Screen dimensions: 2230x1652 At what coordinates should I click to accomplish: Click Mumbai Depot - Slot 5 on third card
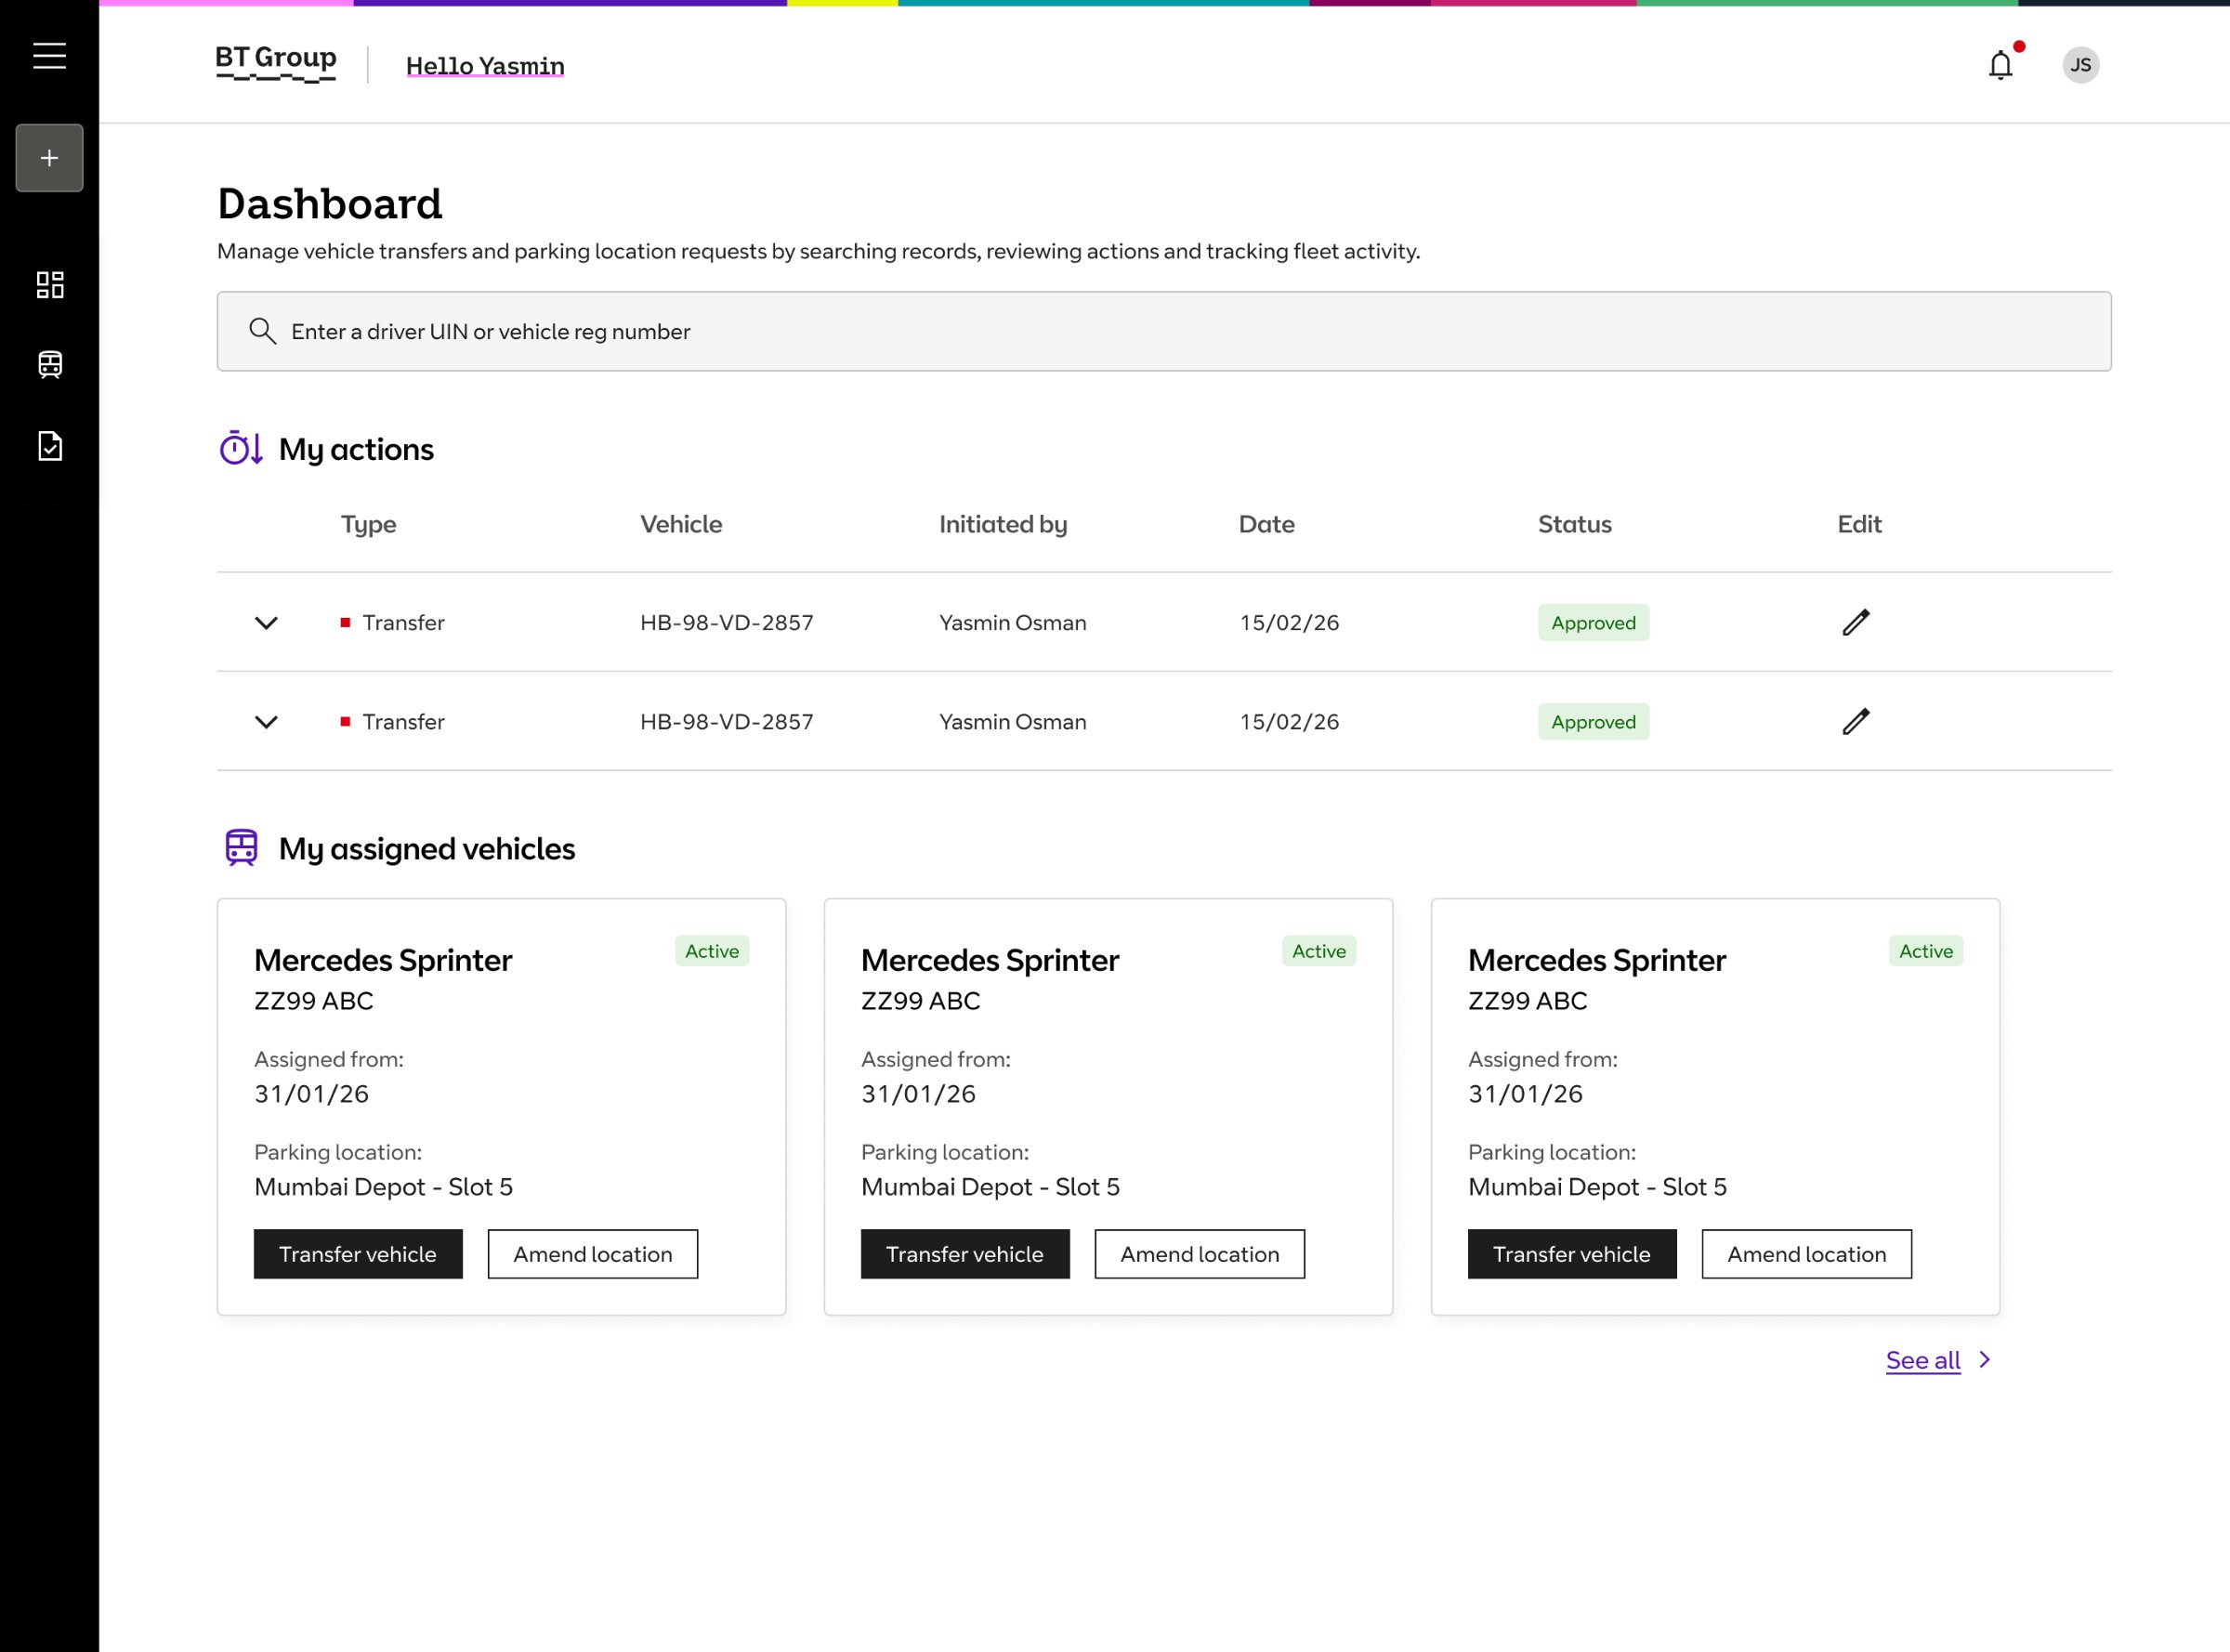click(1597, 1187)
